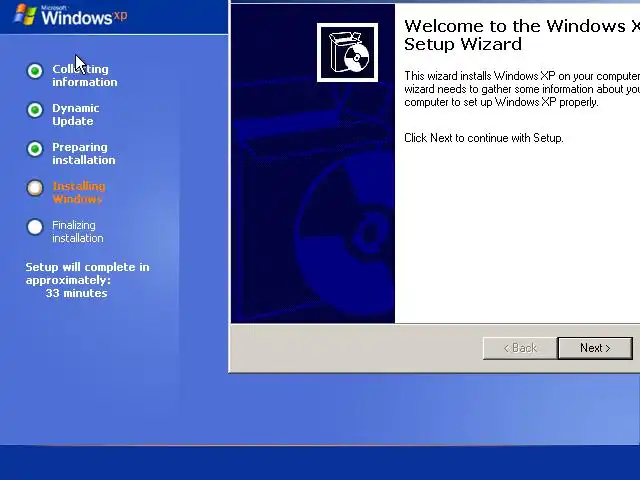Click 'Setup will complete in approximately' text
This screenshot has height=480, width=640.
click(x=87, y=273)
